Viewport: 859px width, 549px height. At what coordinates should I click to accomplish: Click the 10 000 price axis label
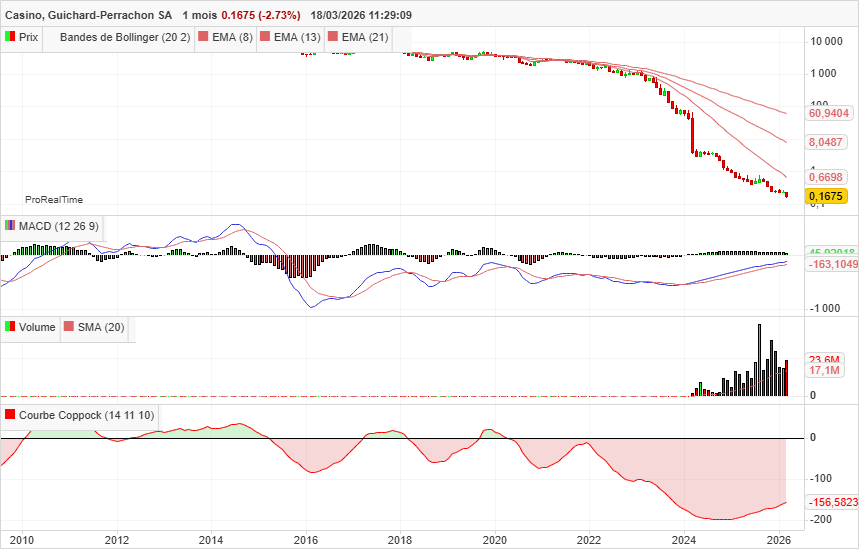(826, 42)
